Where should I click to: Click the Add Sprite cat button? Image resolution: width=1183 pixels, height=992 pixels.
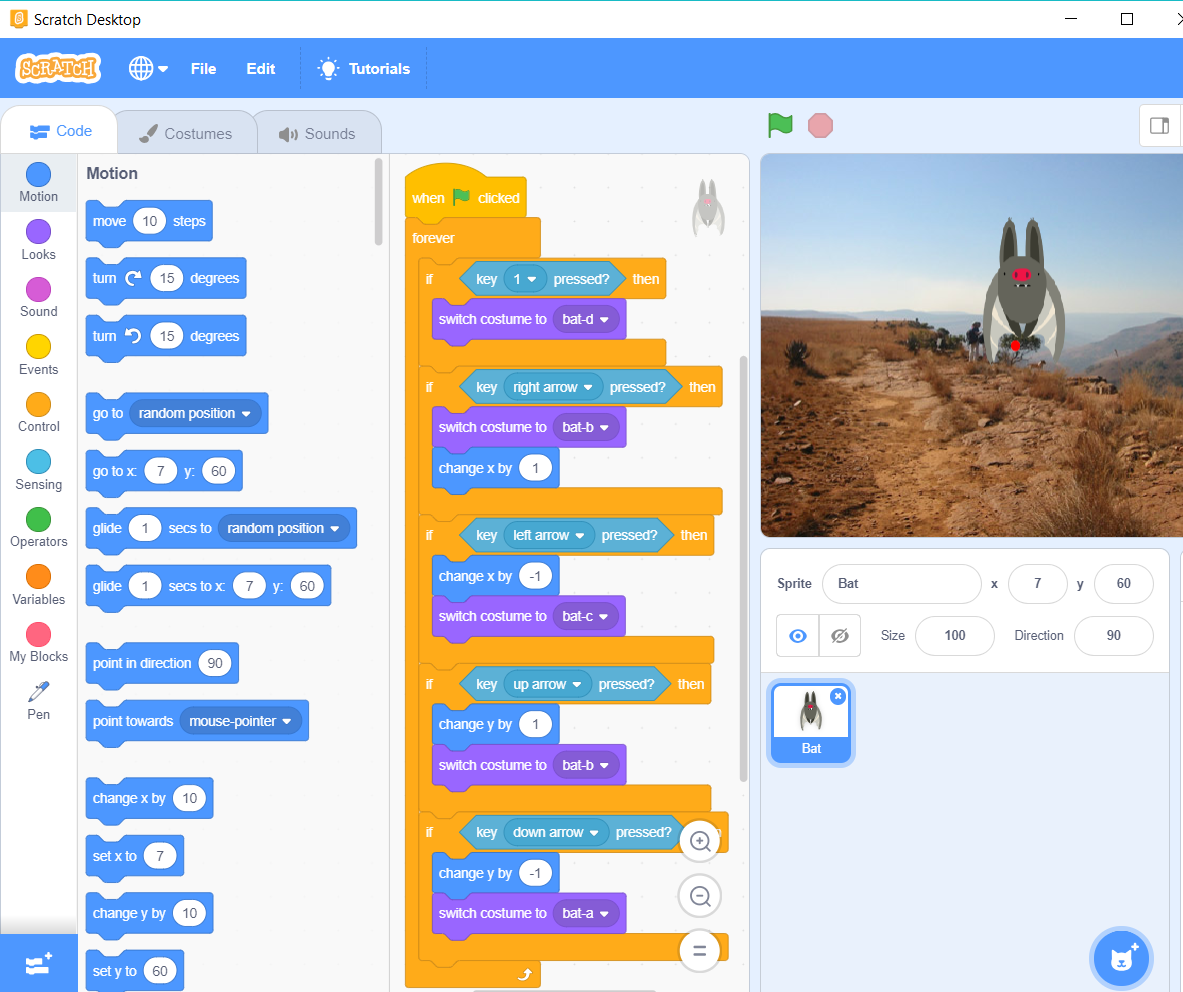(x=1121, y=958)
